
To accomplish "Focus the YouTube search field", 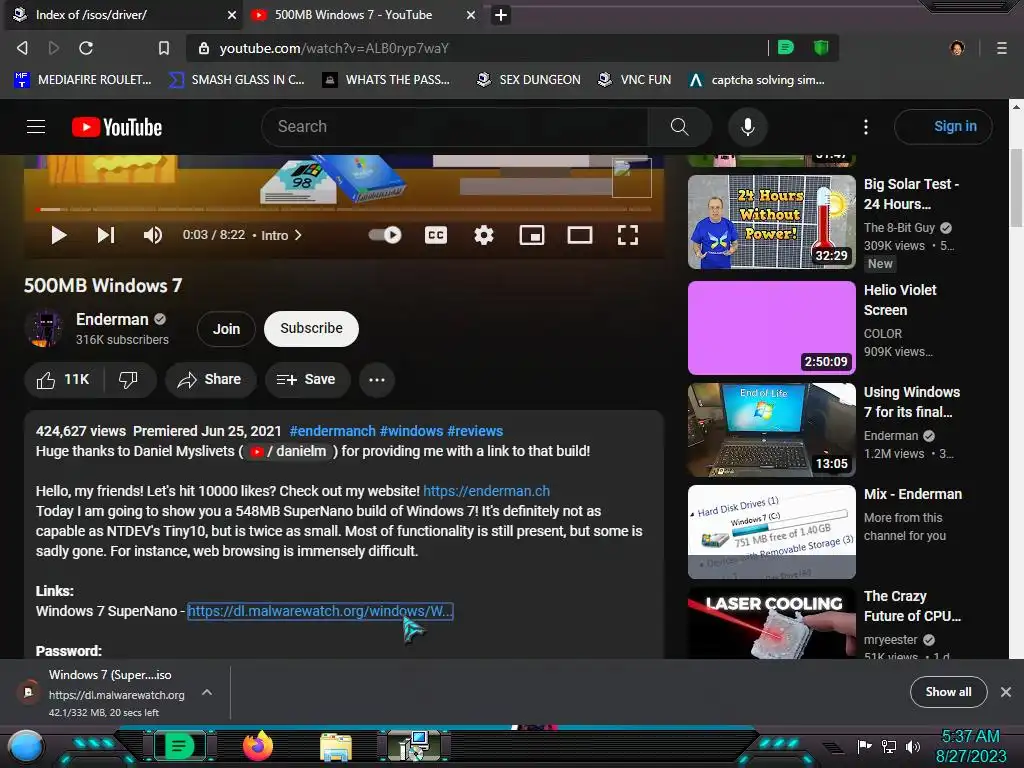I will (x=454, y=127).
